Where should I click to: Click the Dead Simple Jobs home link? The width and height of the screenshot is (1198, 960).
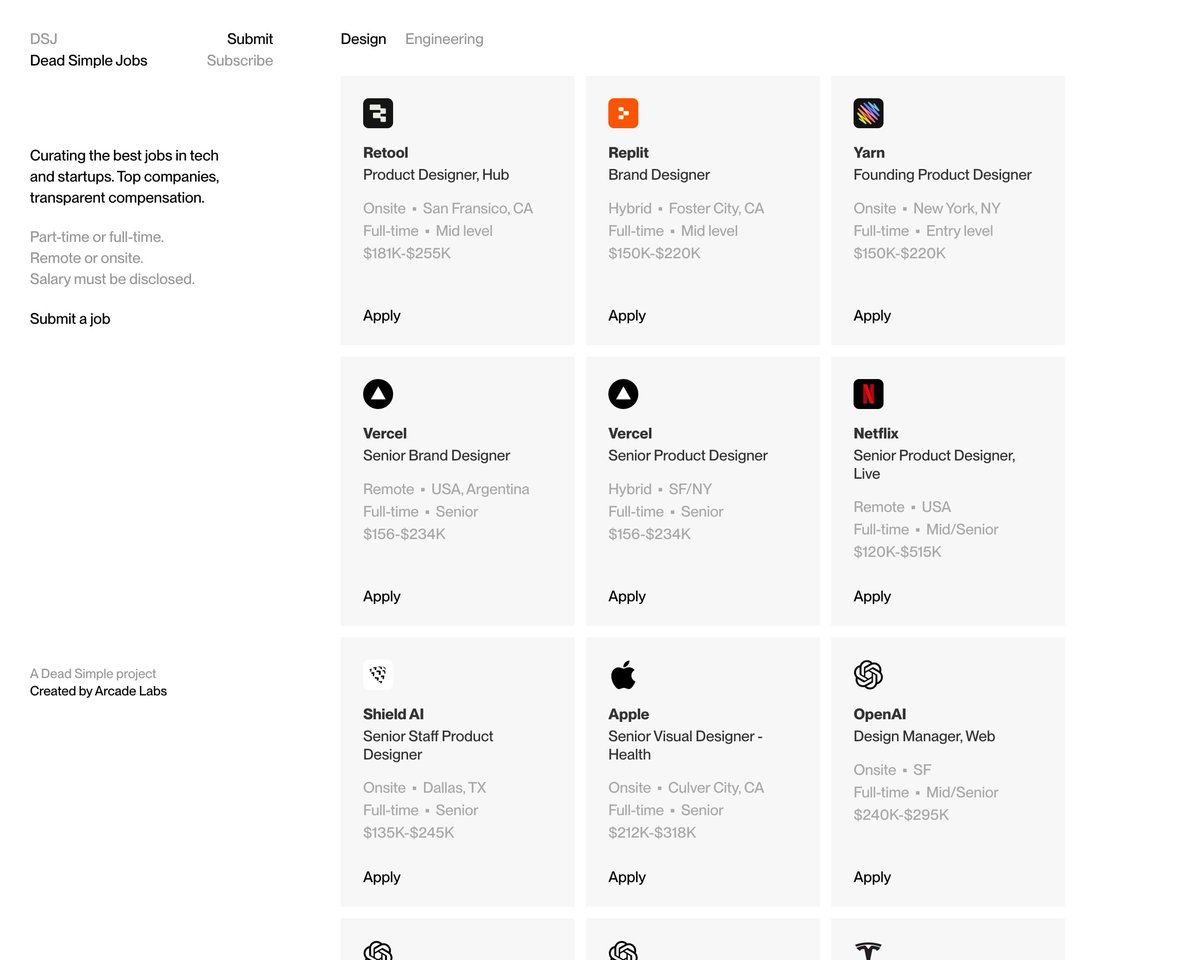[x=88, y=60]
